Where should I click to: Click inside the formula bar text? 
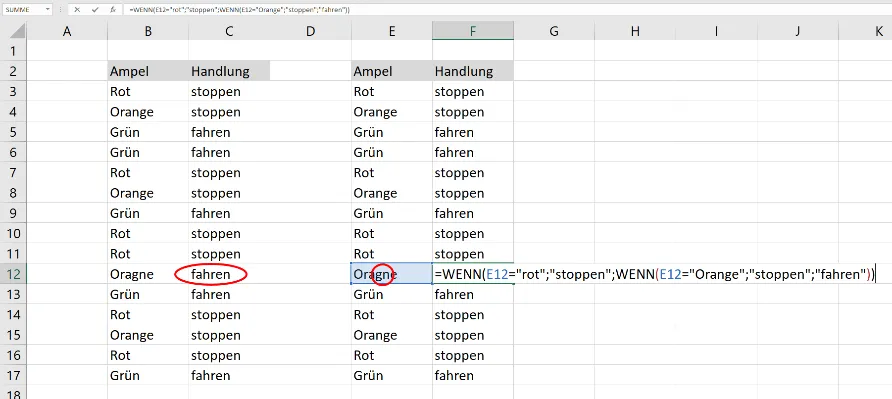(x=239, y=10)
